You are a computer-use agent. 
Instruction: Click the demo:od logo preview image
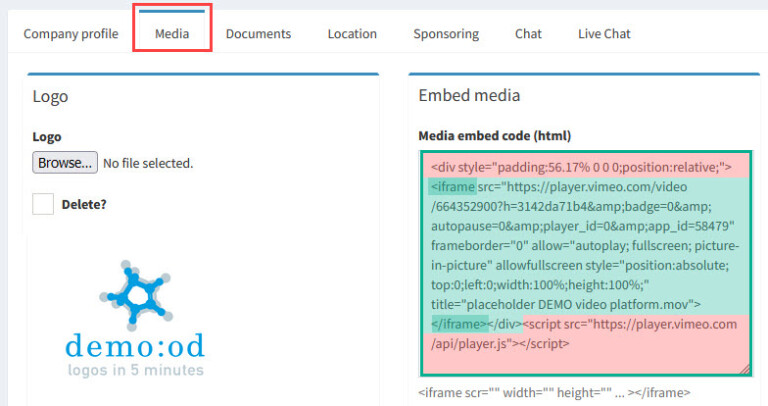(135, 319)
